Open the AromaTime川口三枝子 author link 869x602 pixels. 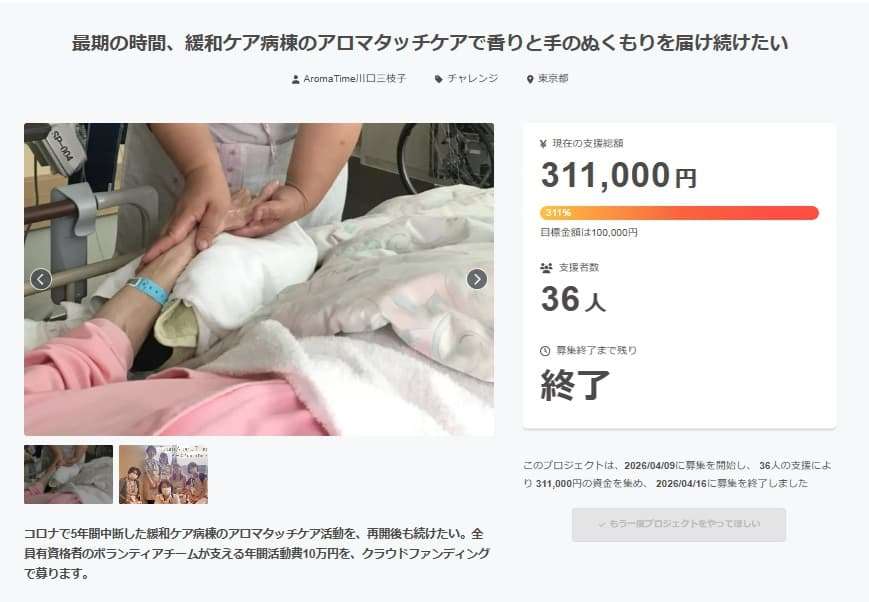click(355, 79)
